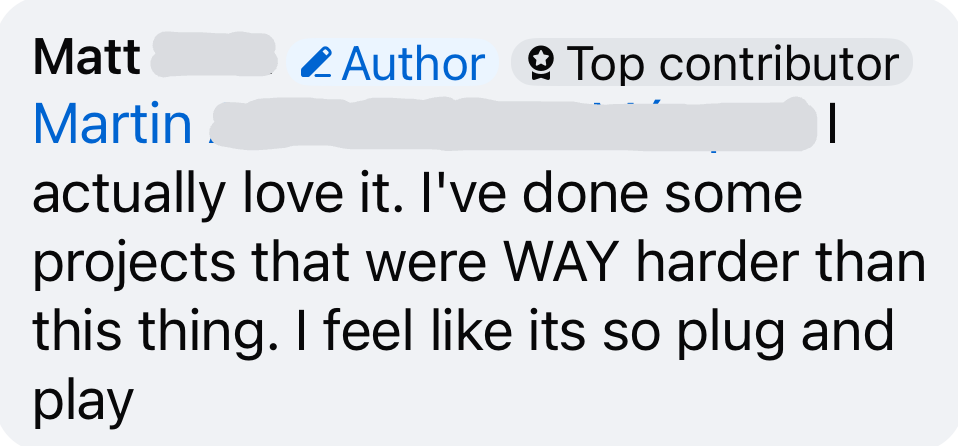Click the words 'I've done some'
This screenshot has height=446, width=958.
pyautogui.click(x=610, y=194)
